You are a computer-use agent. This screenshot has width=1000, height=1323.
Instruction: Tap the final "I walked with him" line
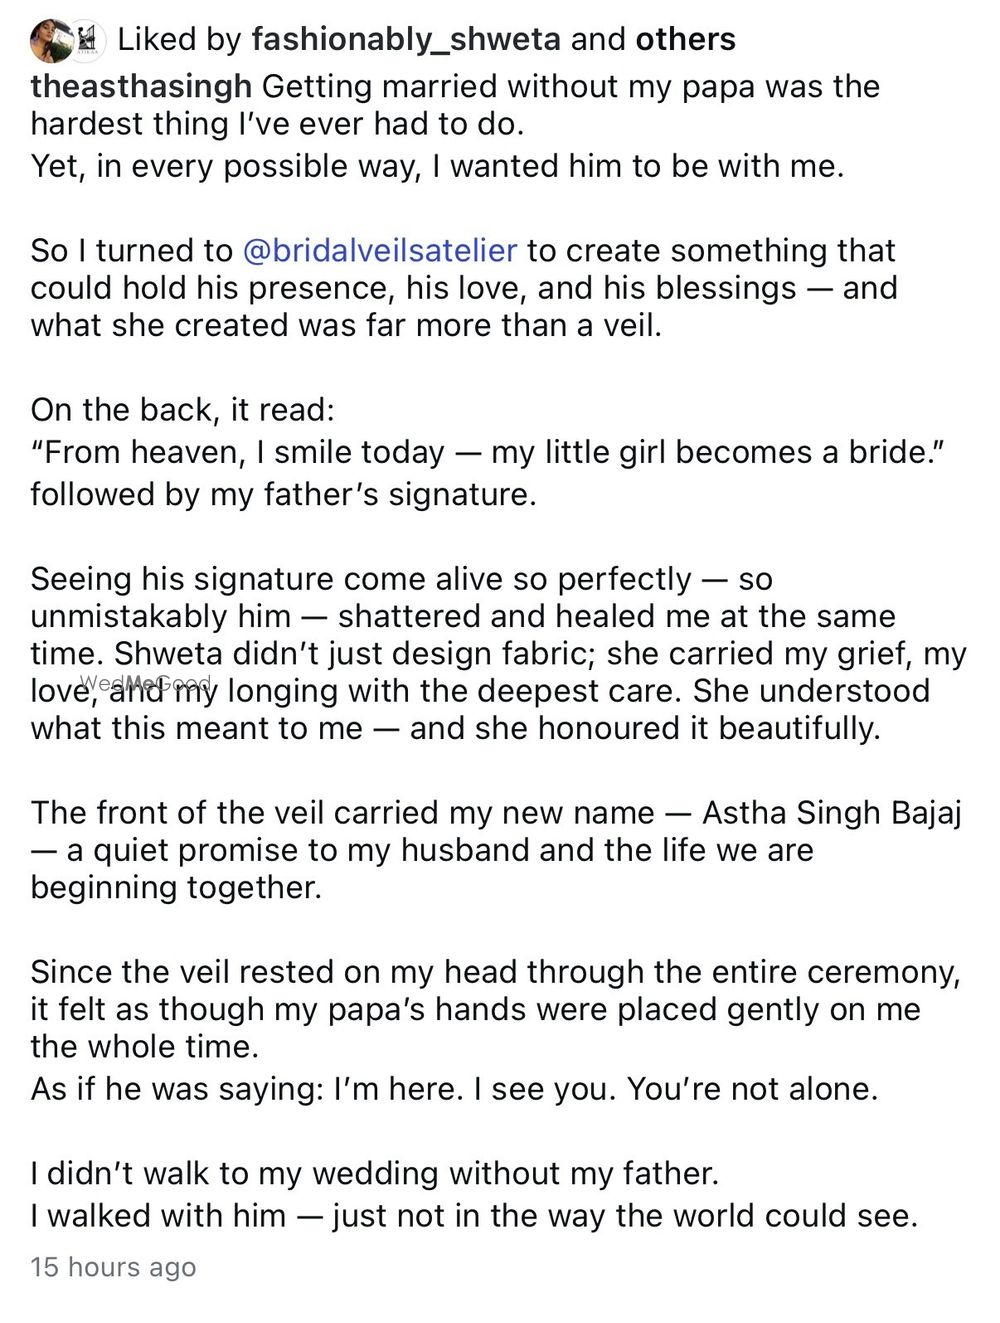pos(474,1216)
